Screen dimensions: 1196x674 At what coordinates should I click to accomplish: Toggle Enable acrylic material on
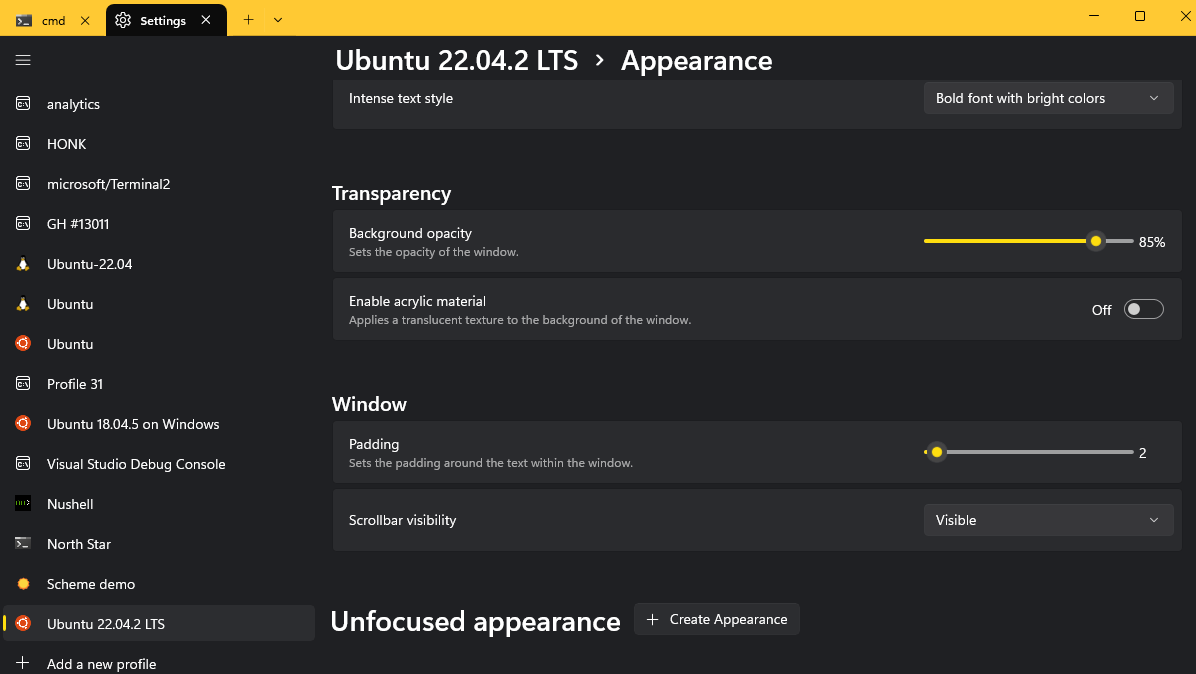(x=1143, y=309)
